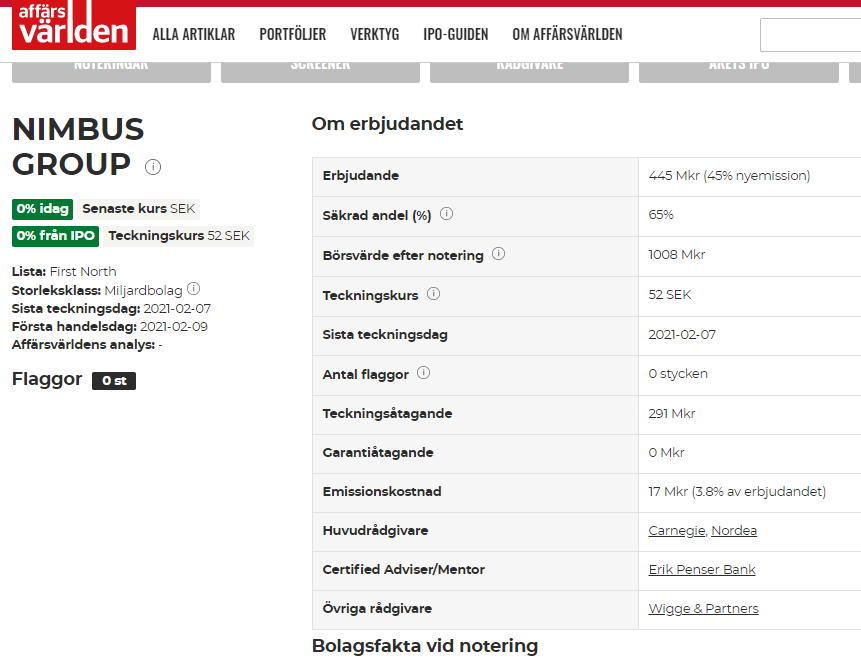The width and height of the screenshot is (861, 665).
Task: Open the Wigge & Partners link
Action: tap(703, 609)
